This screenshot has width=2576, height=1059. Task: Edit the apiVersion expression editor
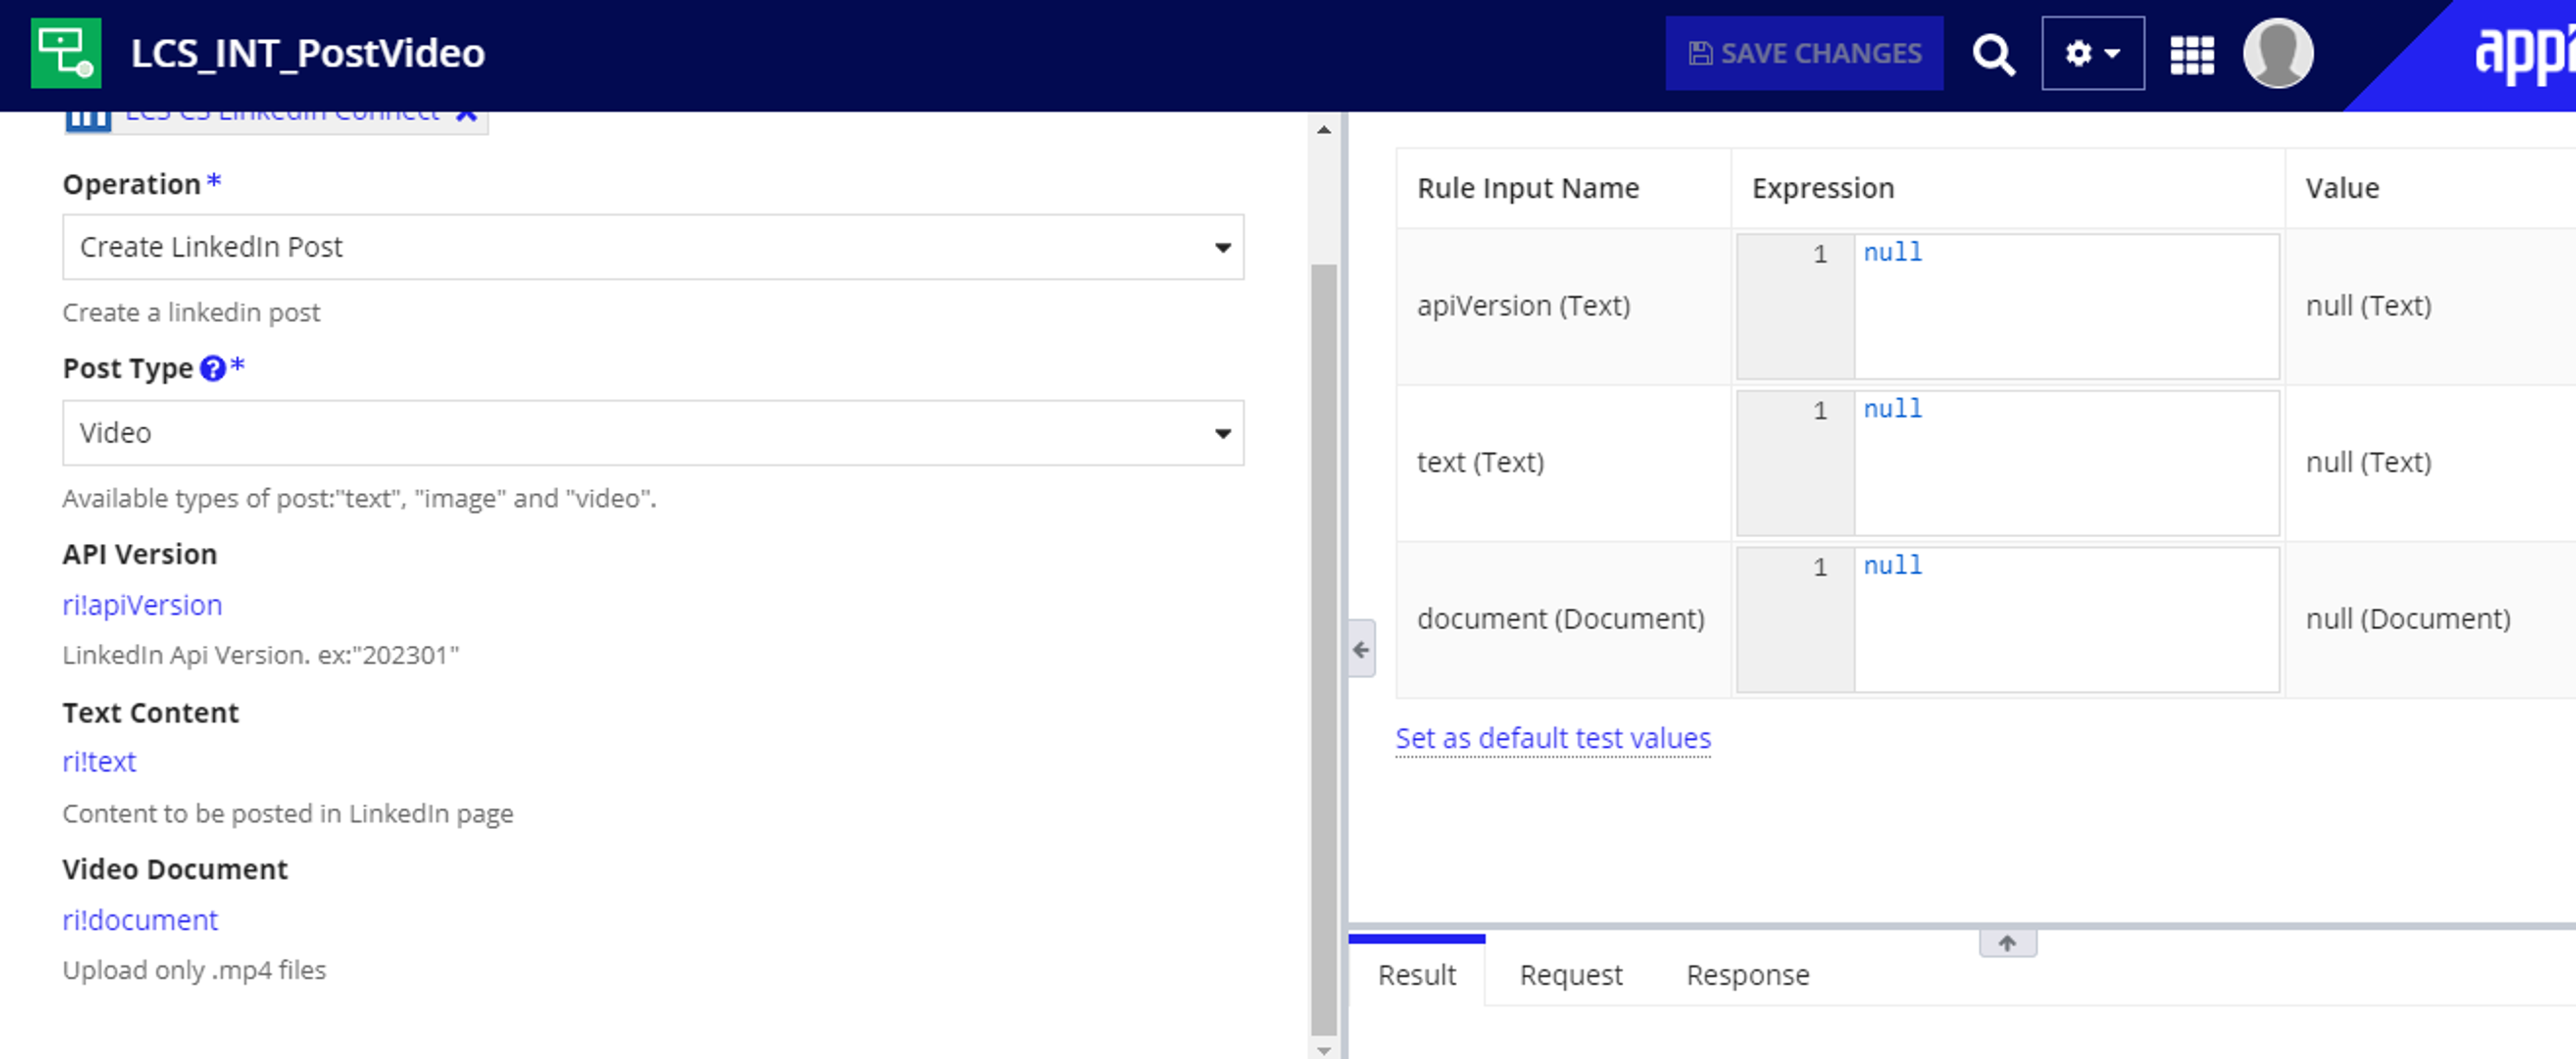click(2066, 307)
